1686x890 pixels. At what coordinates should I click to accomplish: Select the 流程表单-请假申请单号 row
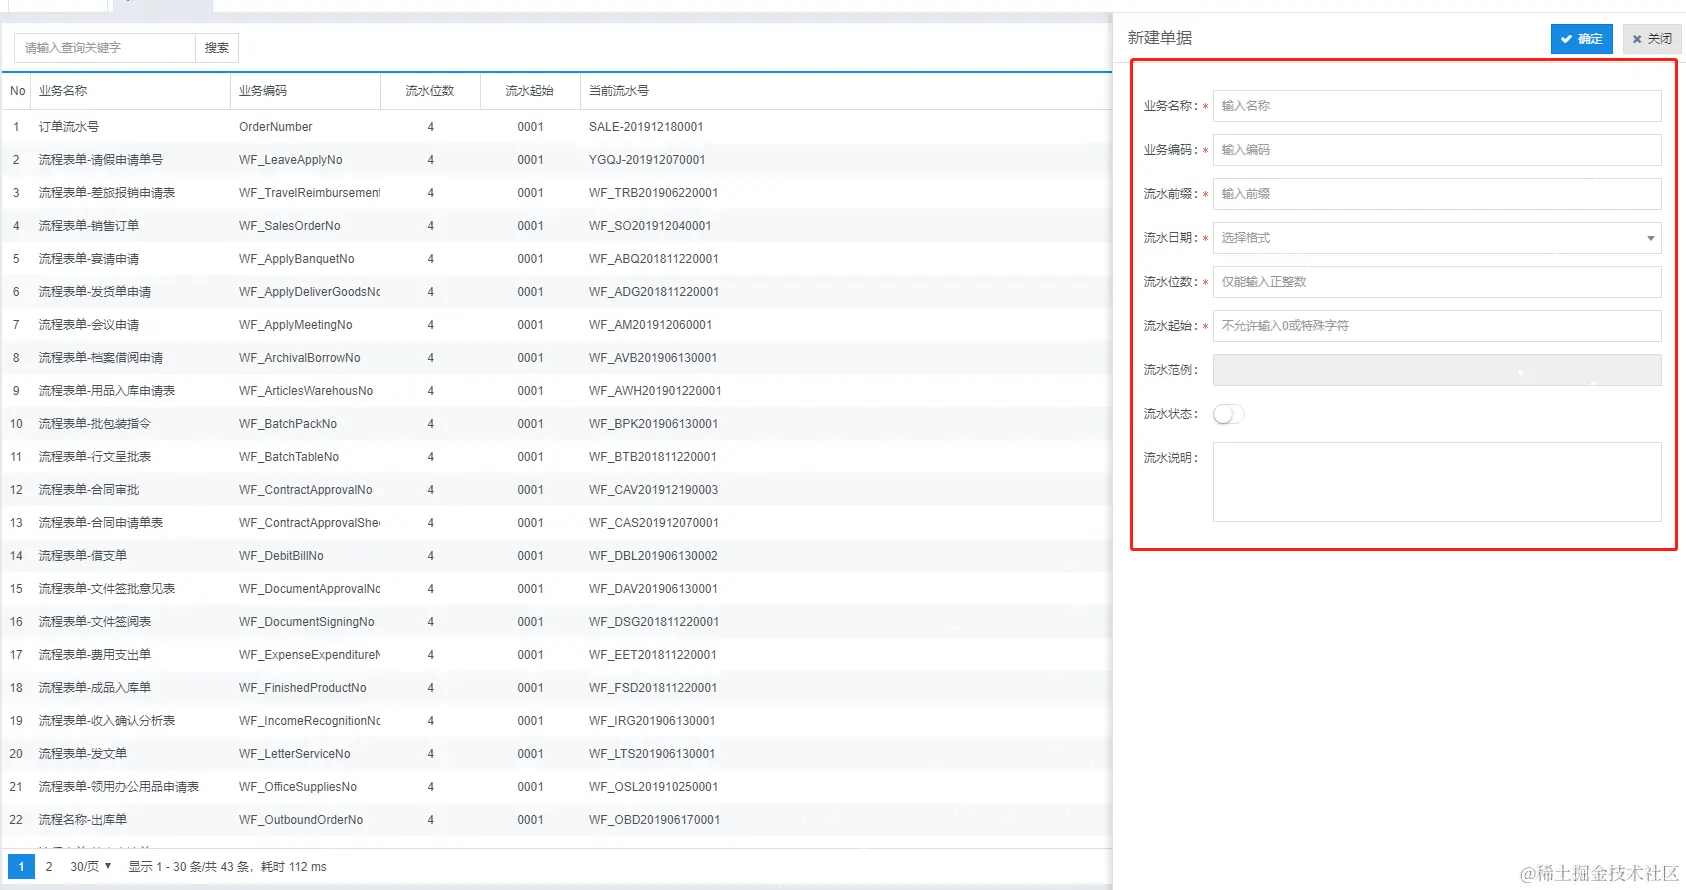(x=557, y=160)
